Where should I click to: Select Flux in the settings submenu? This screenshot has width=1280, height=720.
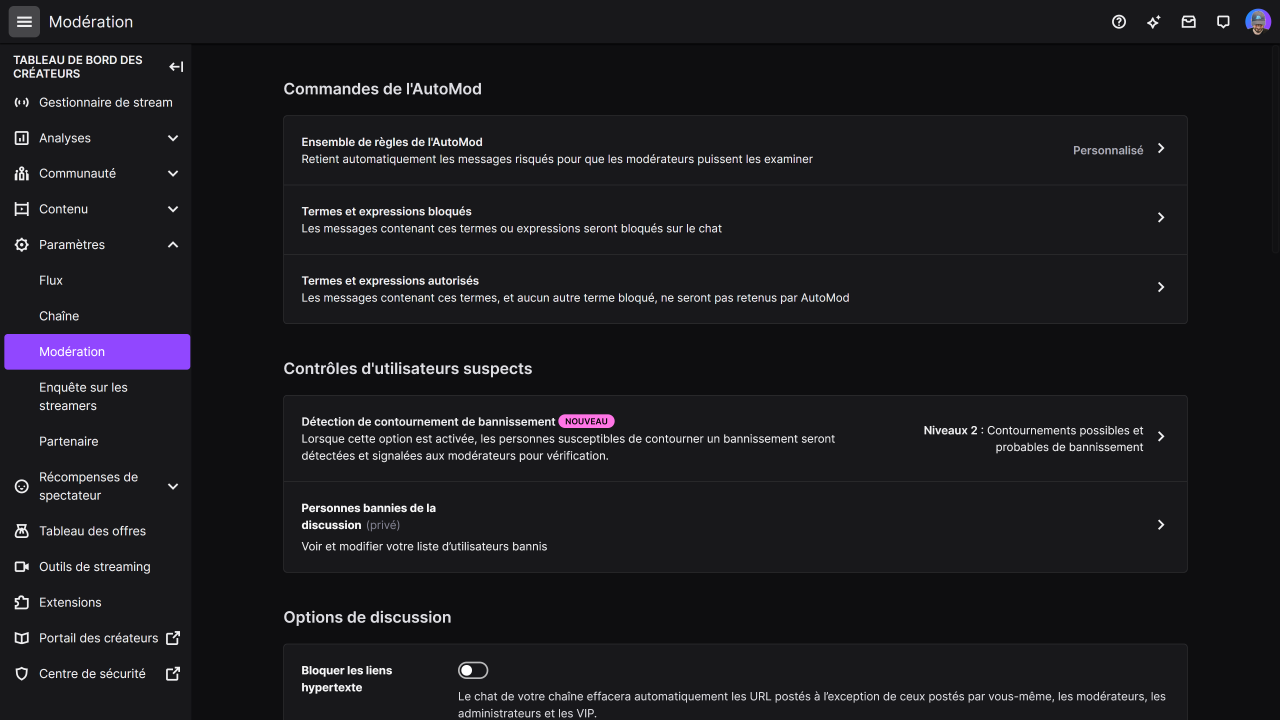(51, 280)
